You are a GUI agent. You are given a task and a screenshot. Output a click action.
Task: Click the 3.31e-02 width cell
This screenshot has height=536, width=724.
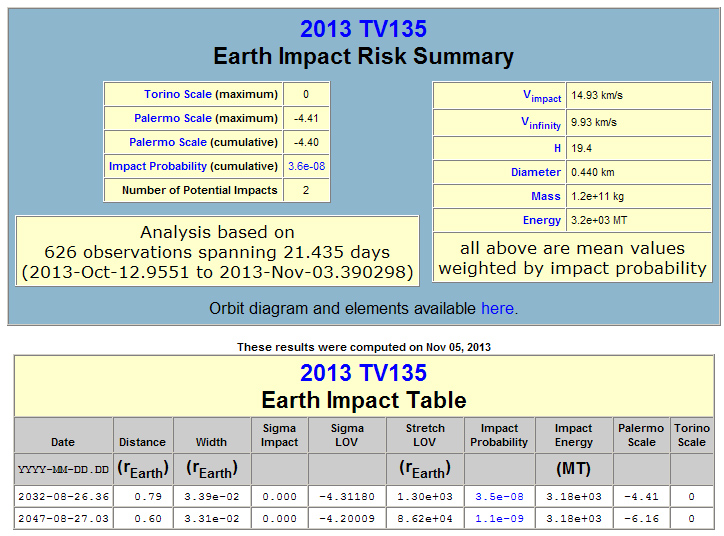tap(211, 518)
